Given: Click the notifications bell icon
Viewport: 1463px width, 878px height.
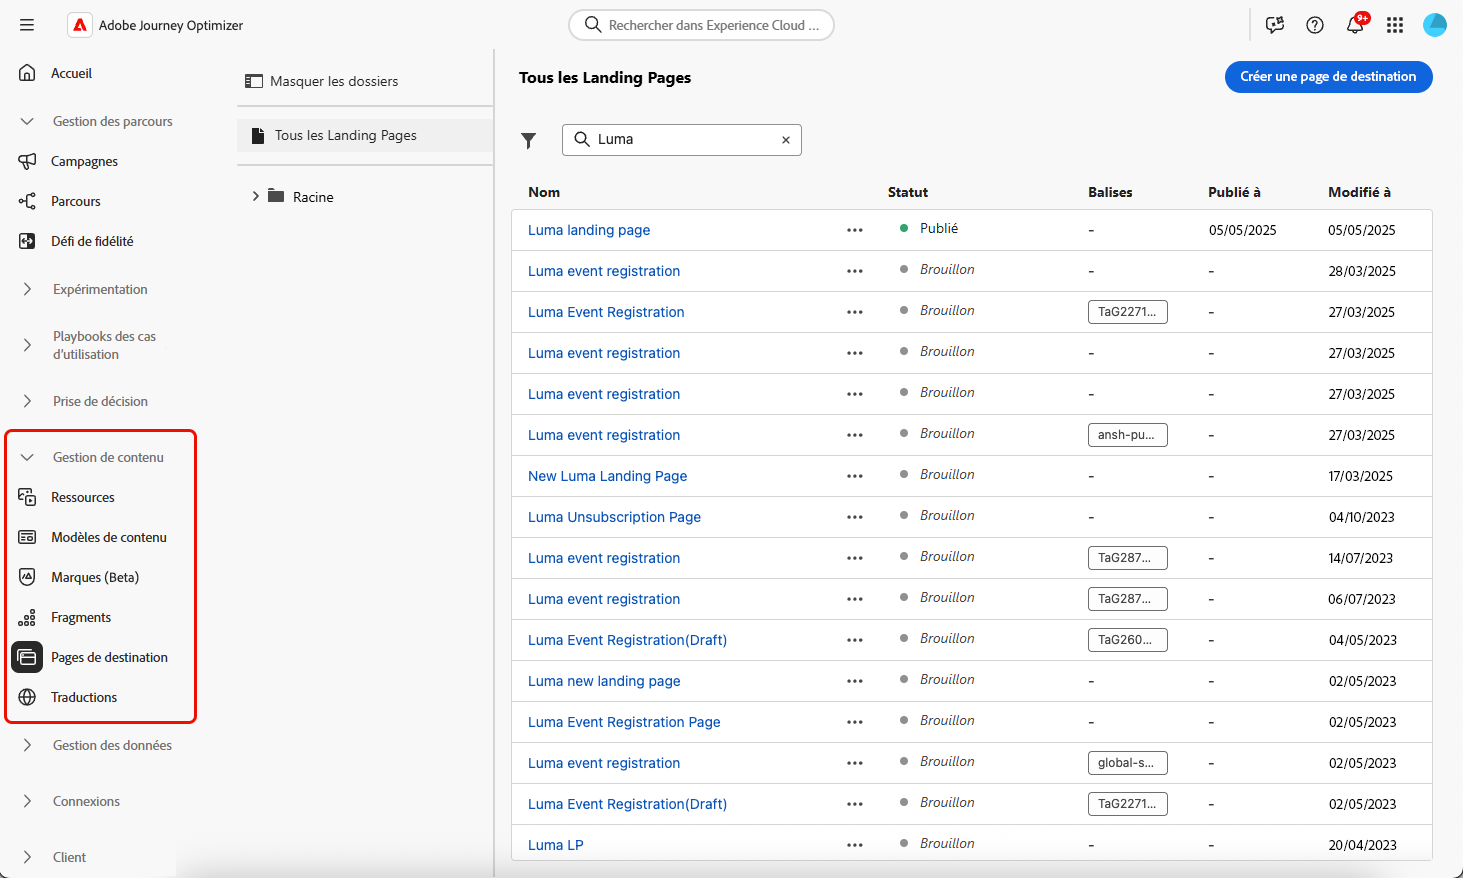Looking at the screenshot, I should (x=1355, y=25).
